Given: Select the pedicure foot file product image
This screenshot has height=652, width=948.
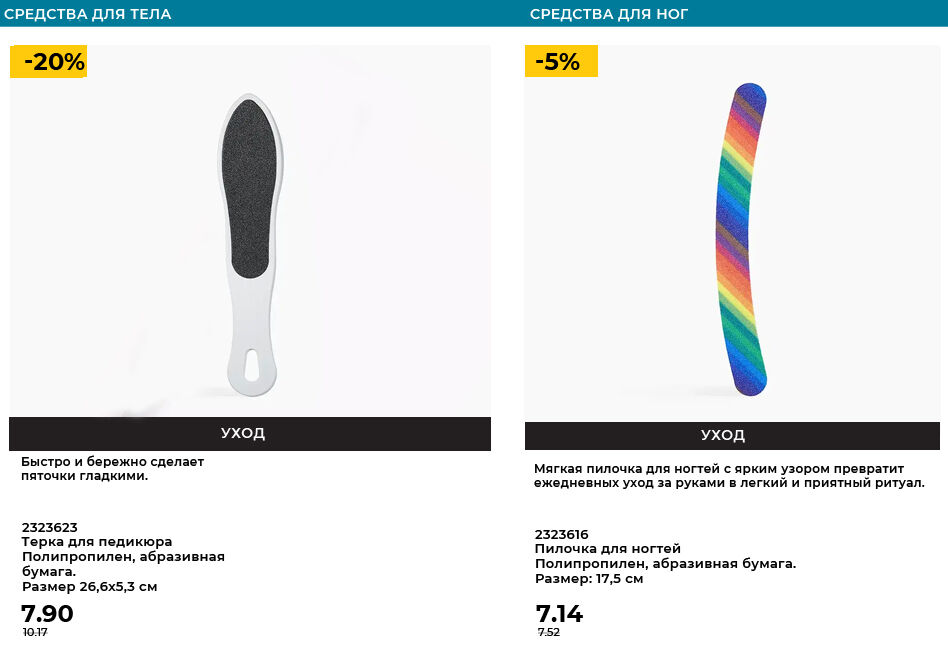Looking at the screenshot, I should pyautogui.click(x=248, y=240).
